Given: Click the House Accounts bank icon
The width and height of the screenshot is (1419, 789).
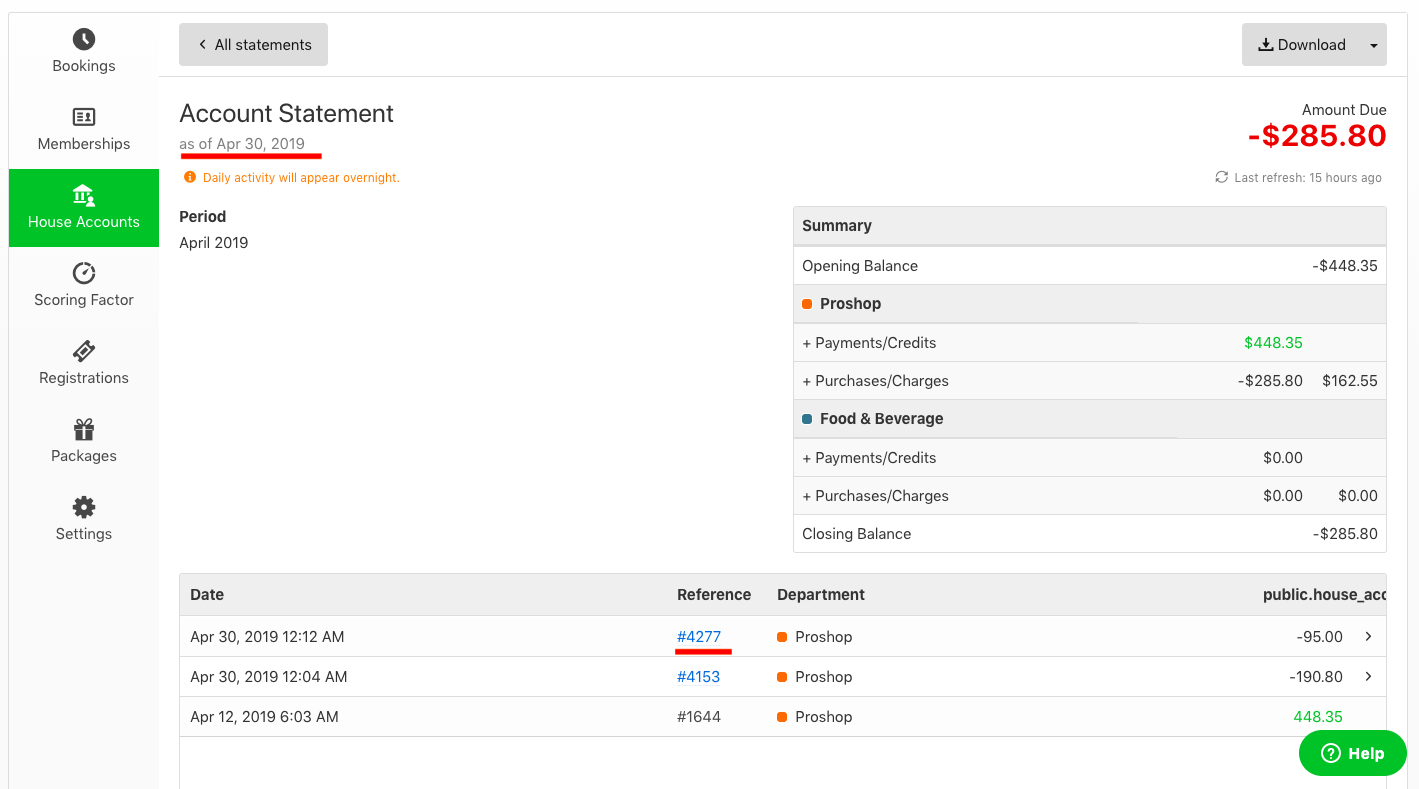Looking at the screenshot, I should (x=84, y=195).
